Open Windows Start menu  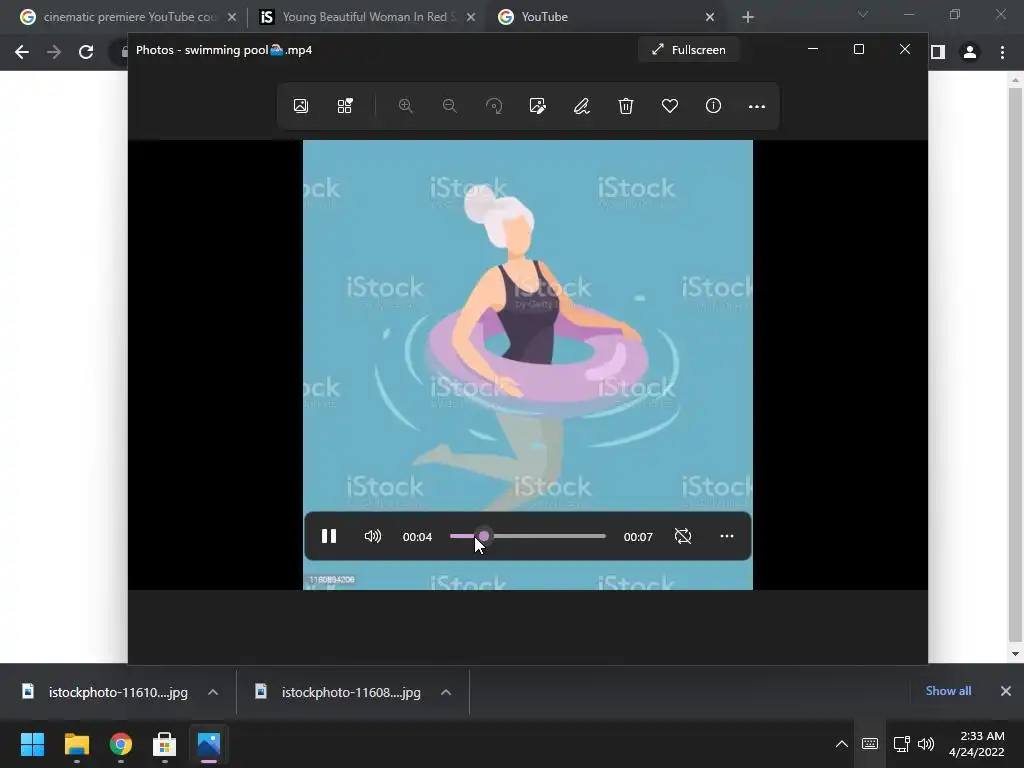click(32, 744)
